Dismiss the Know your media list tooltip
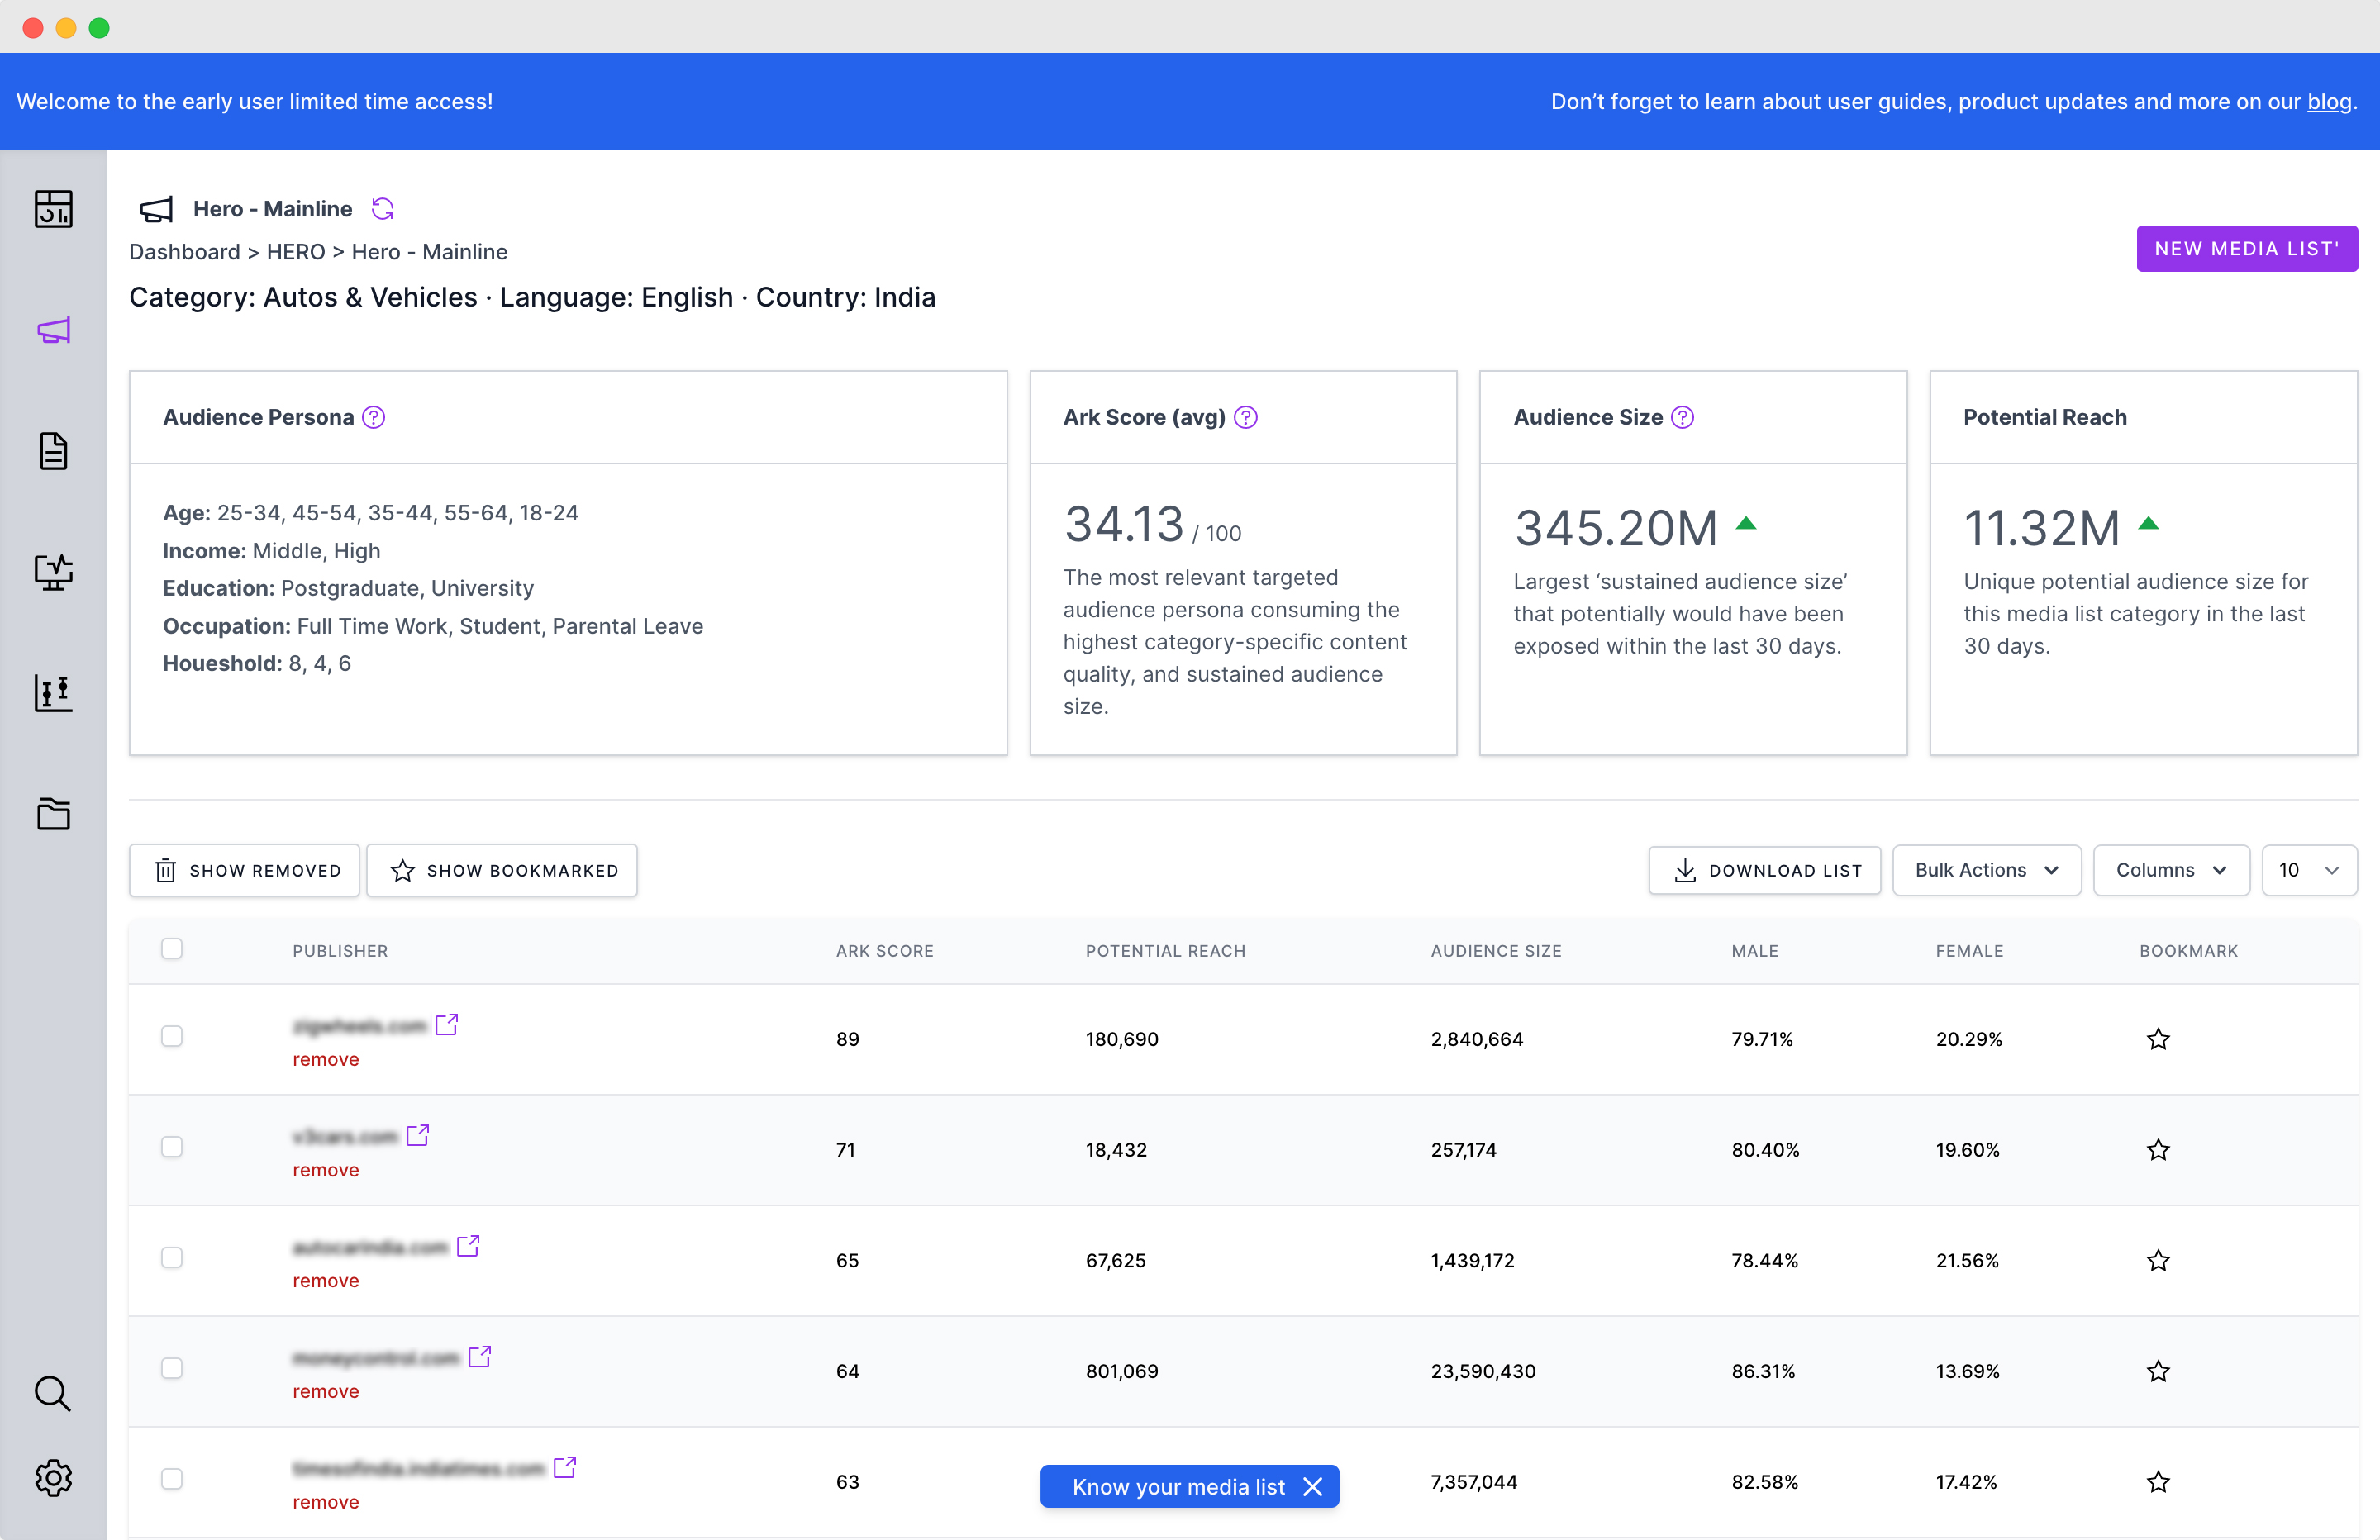Screen dimensions: 2380x1540 (1313, 1487)
